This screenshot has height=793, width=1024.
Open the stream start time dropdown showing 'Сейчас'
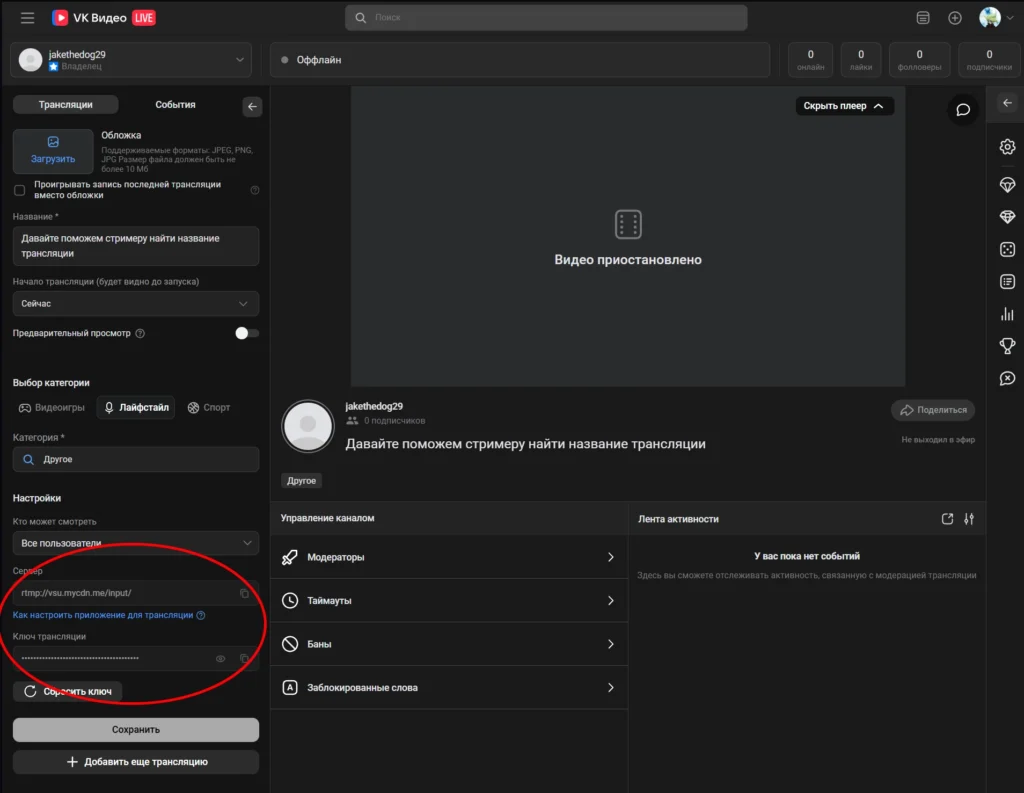(x=135, y=303)
